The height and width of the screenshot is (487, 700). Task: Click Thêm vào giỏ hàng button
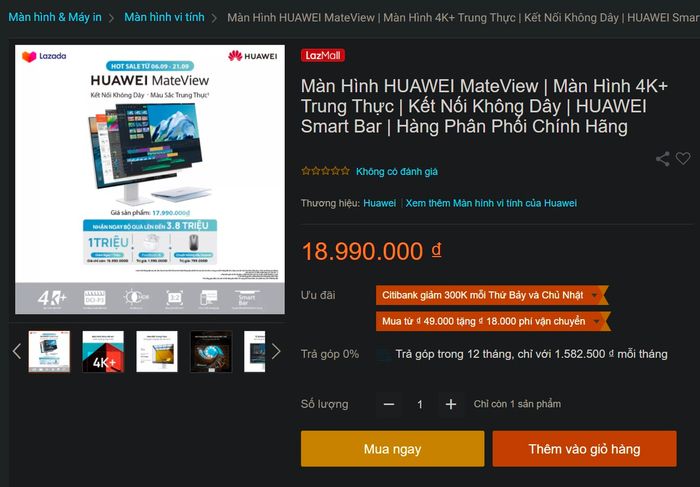[x=584, y=449]
